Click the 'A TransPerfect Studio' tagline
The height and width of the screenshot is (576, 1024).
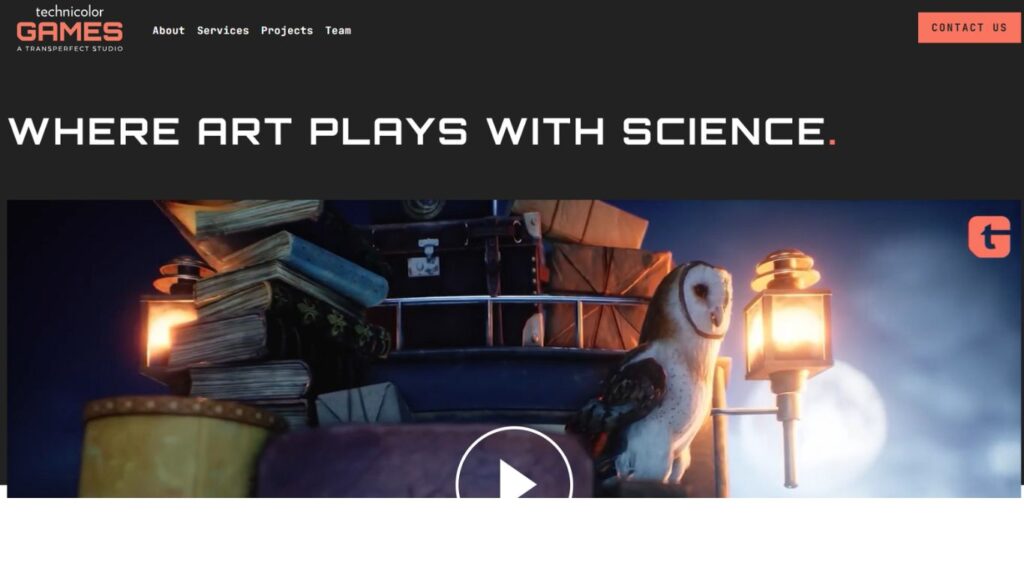(70, 48)
